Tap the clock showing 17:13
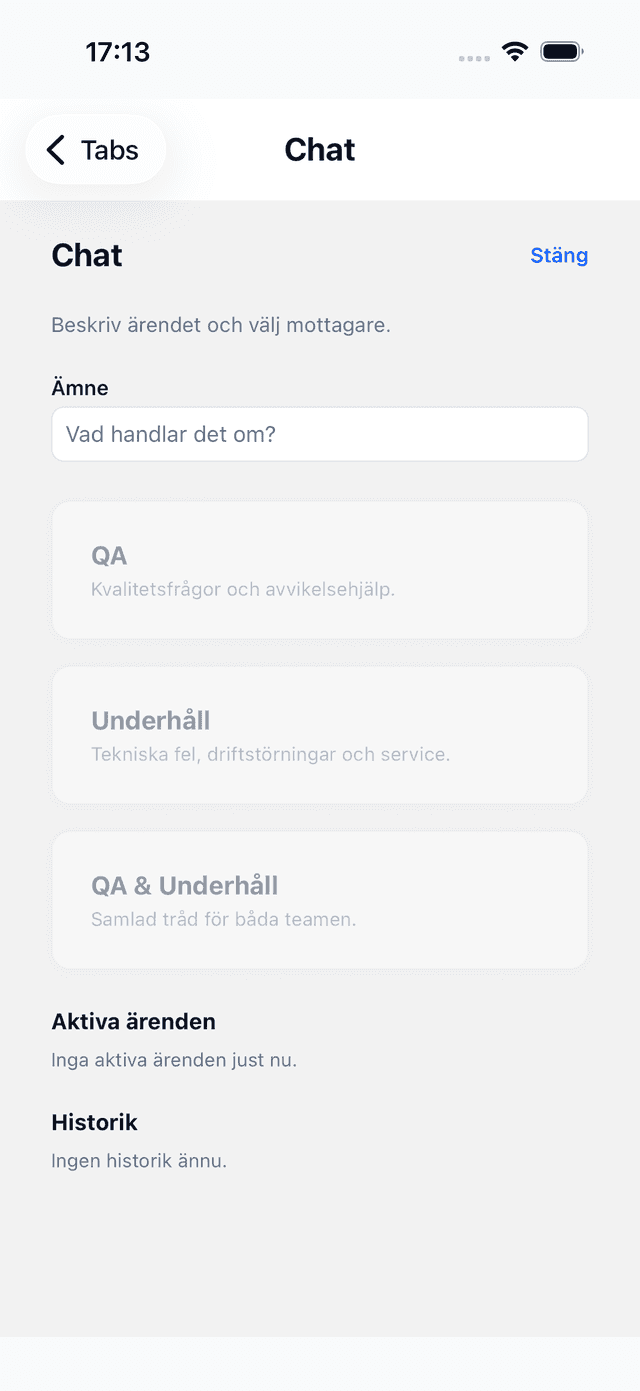 pyautogui.click(x=119, y=51)
